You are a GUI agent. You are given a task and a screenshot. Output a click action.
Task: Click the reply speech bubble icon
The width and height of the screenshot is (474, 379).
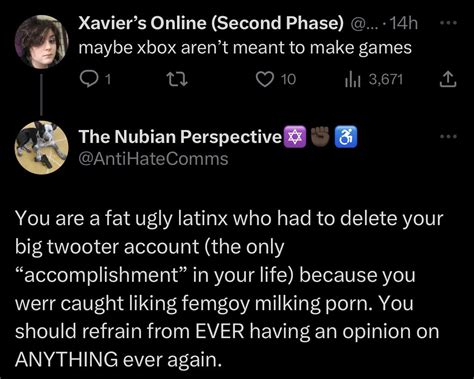tap(88, 80)
